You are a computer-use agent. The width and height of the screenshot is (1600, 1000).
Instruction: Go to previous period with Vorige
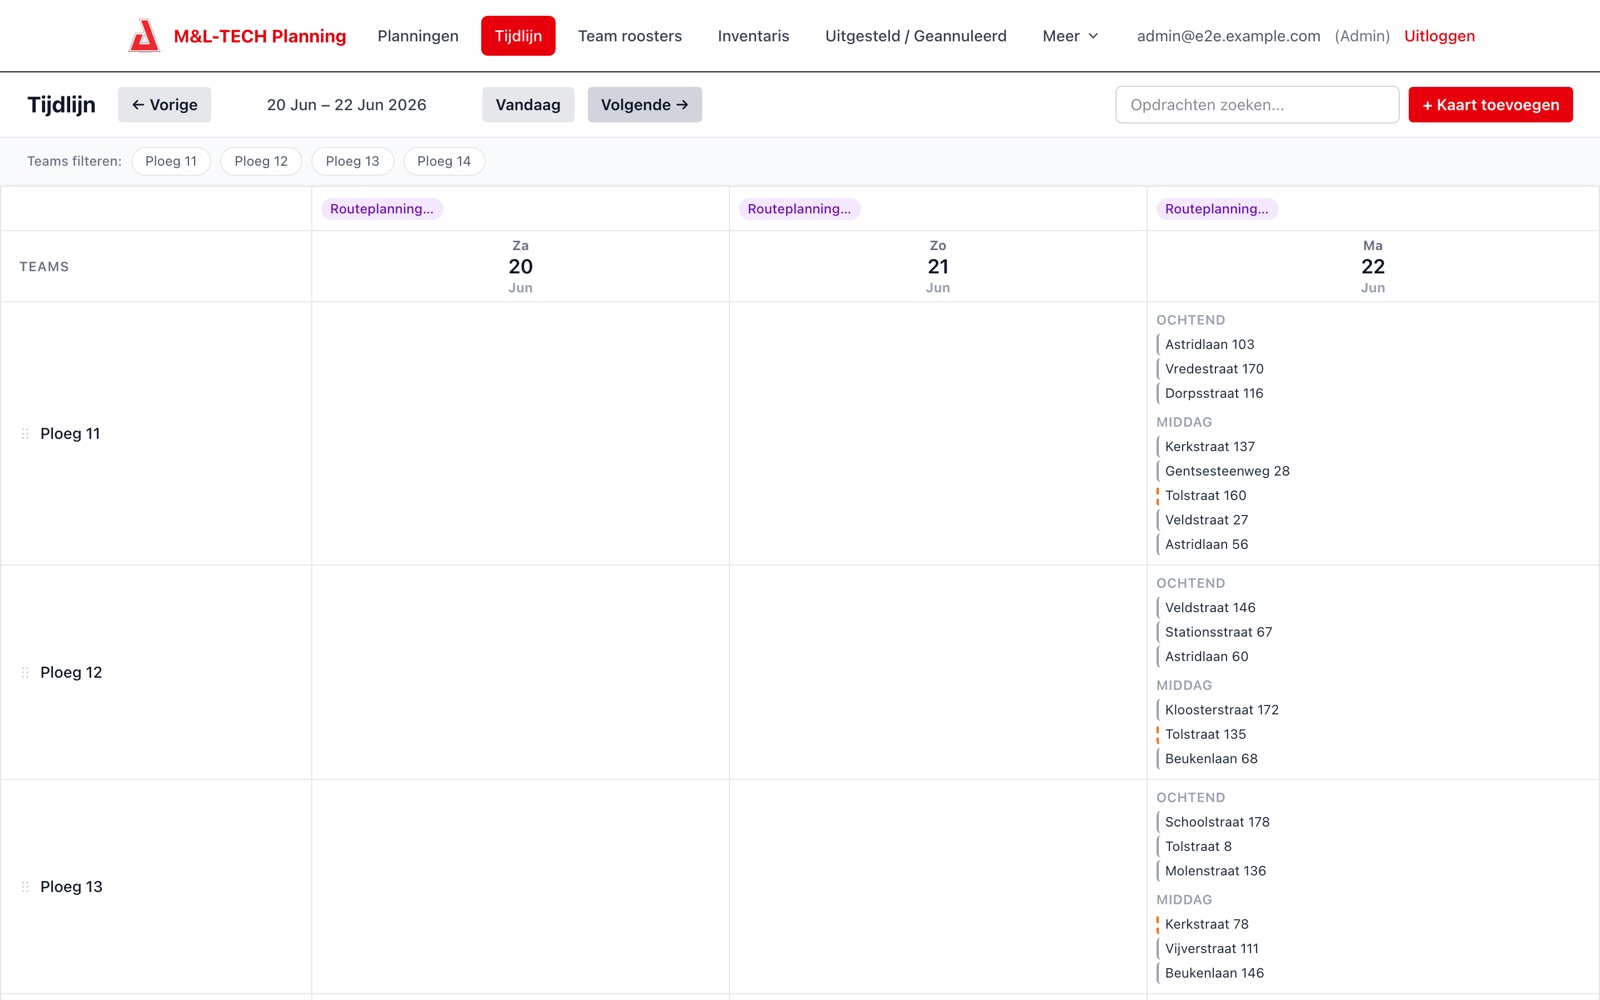point(164,105)
